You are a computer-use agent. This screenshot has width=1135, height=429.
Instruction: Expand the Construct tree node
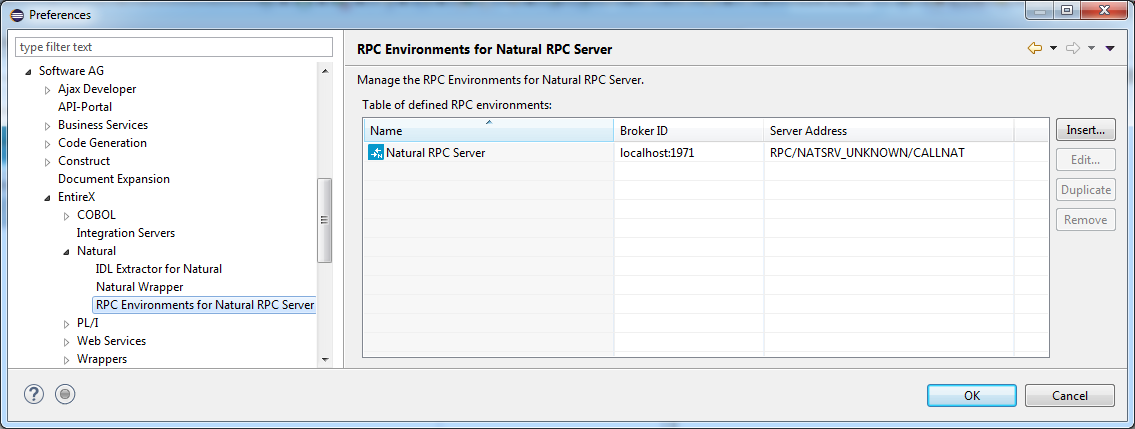pos(48,161)
